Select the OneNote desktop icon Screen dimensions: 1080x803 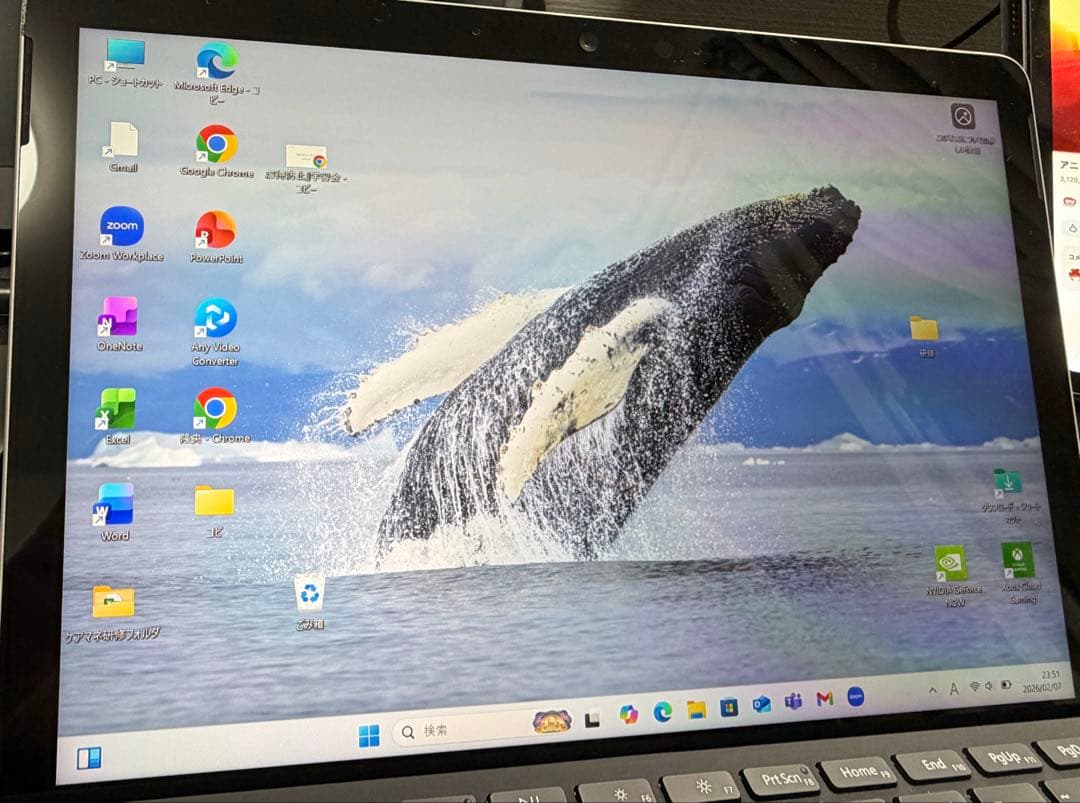(118, 318)
